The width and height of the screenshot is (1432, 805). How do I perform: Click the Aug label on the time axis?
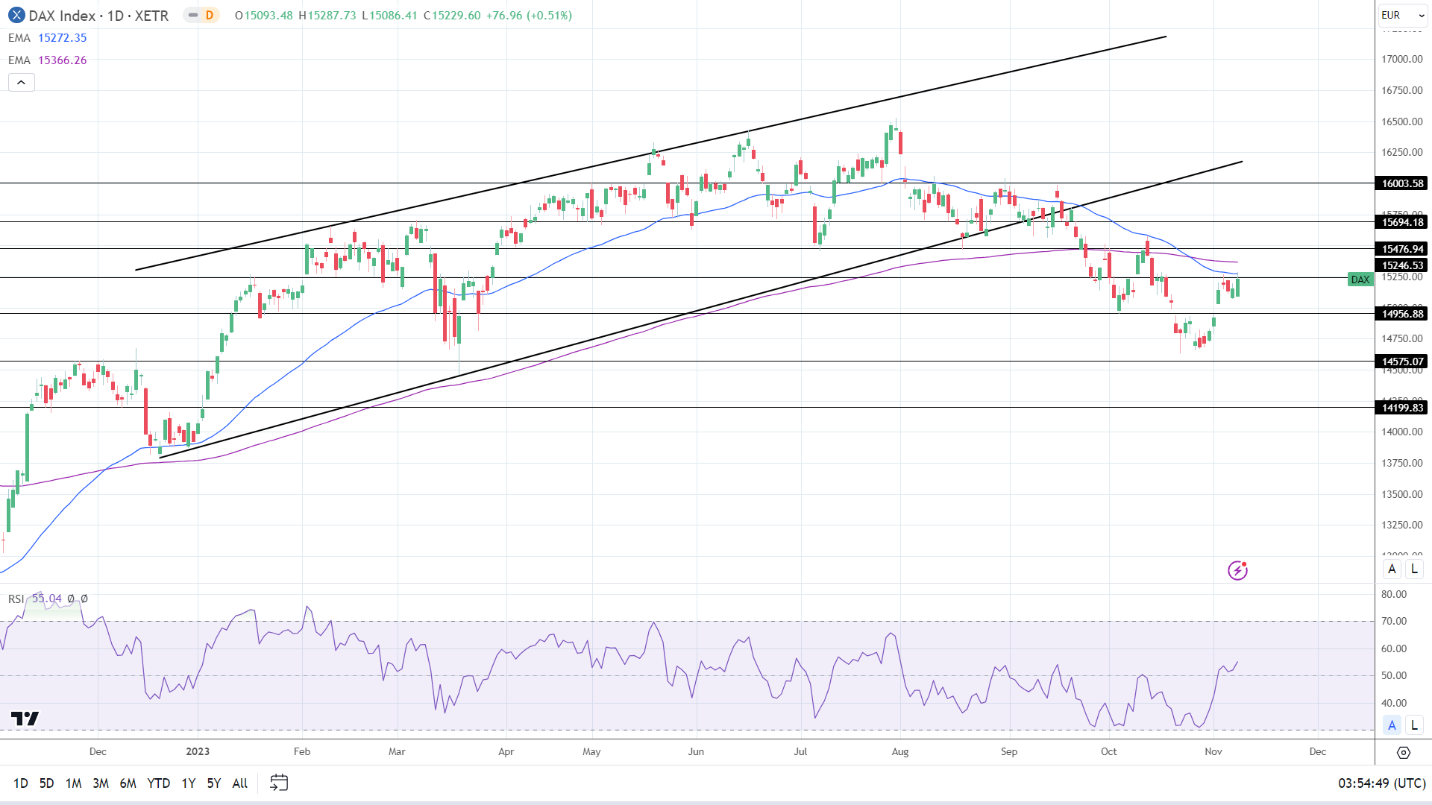pos(900,750)
